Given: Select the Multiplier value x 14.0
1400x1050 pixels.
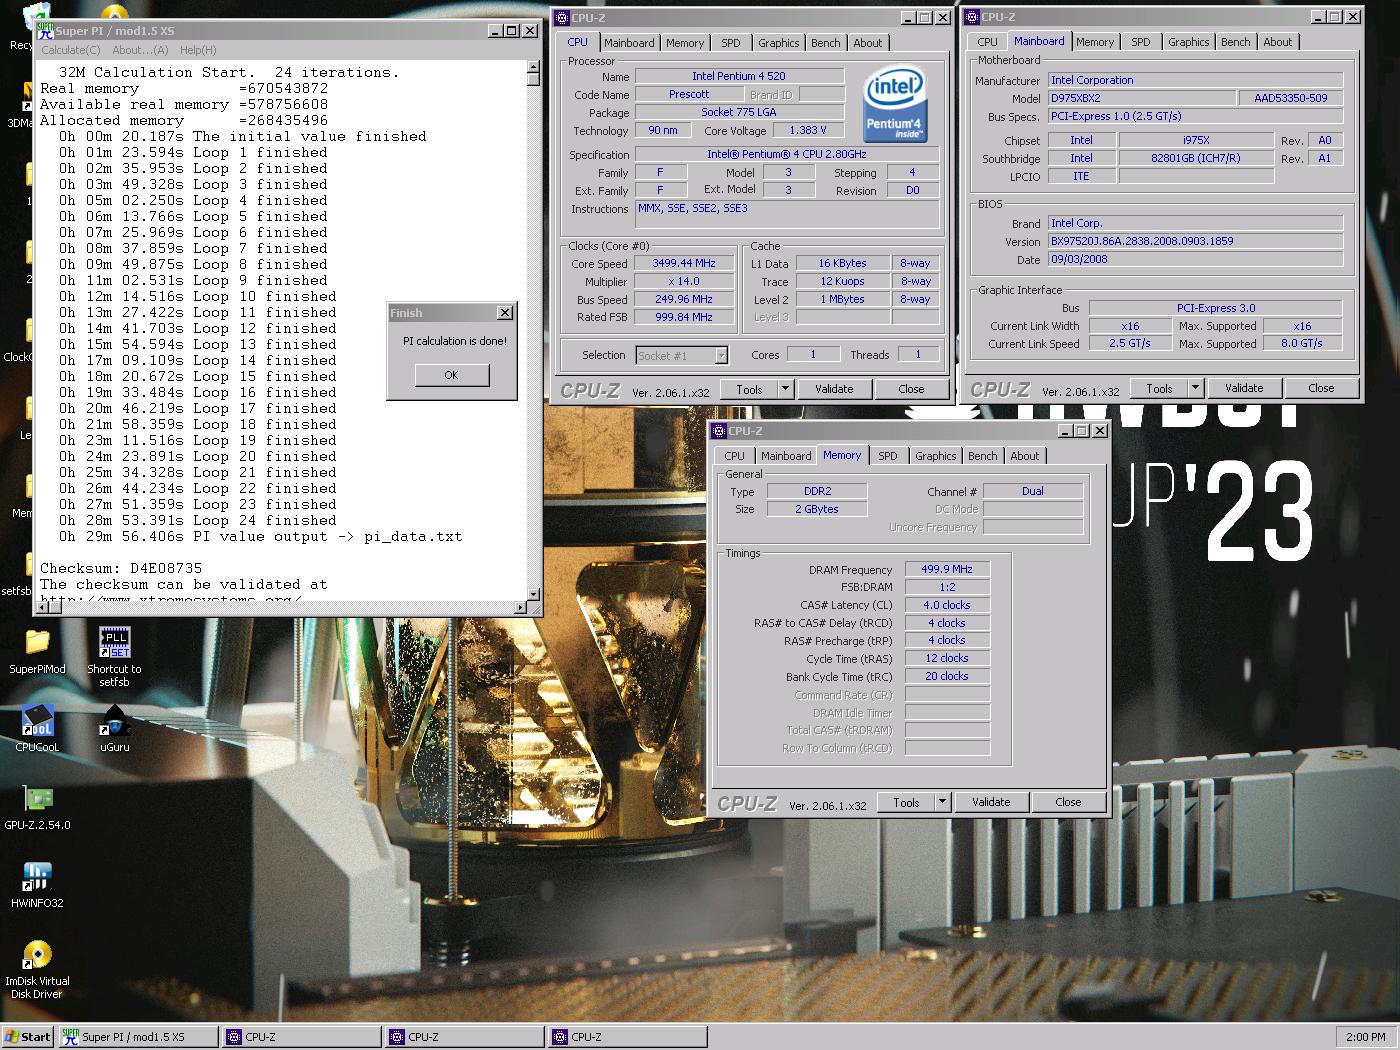Looking at the screenshot, I should tap(684, 282).
